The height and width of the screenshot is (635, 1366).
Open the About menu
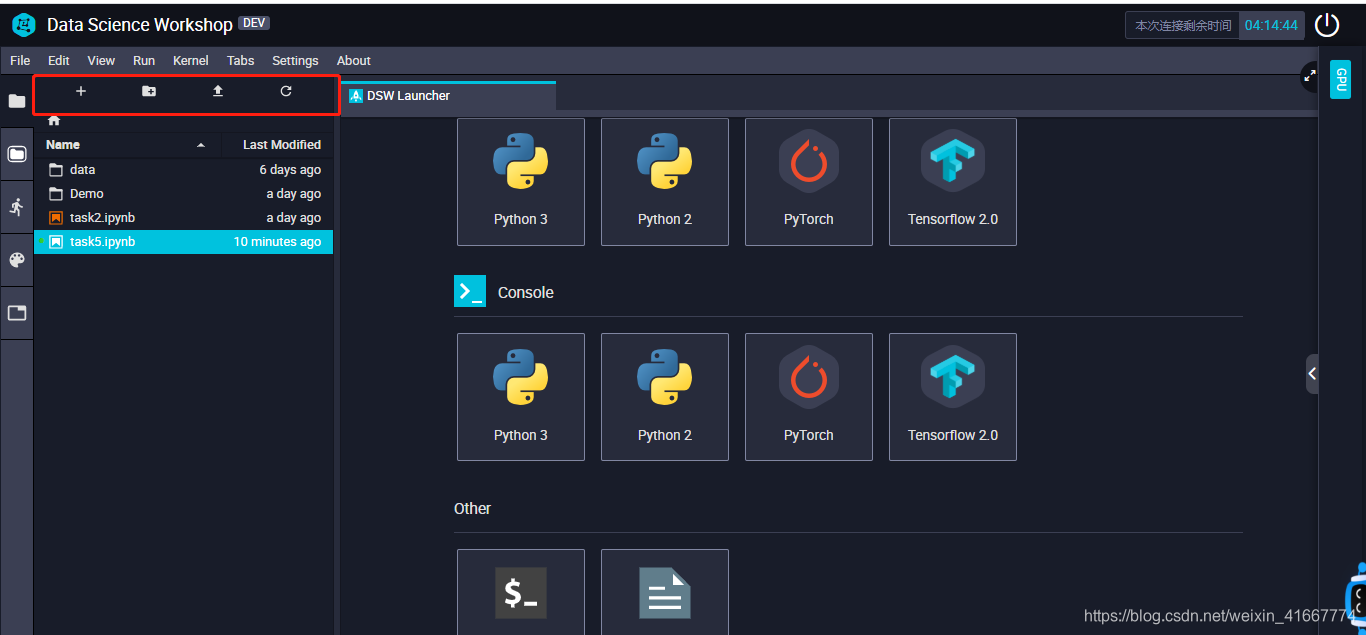354,61
